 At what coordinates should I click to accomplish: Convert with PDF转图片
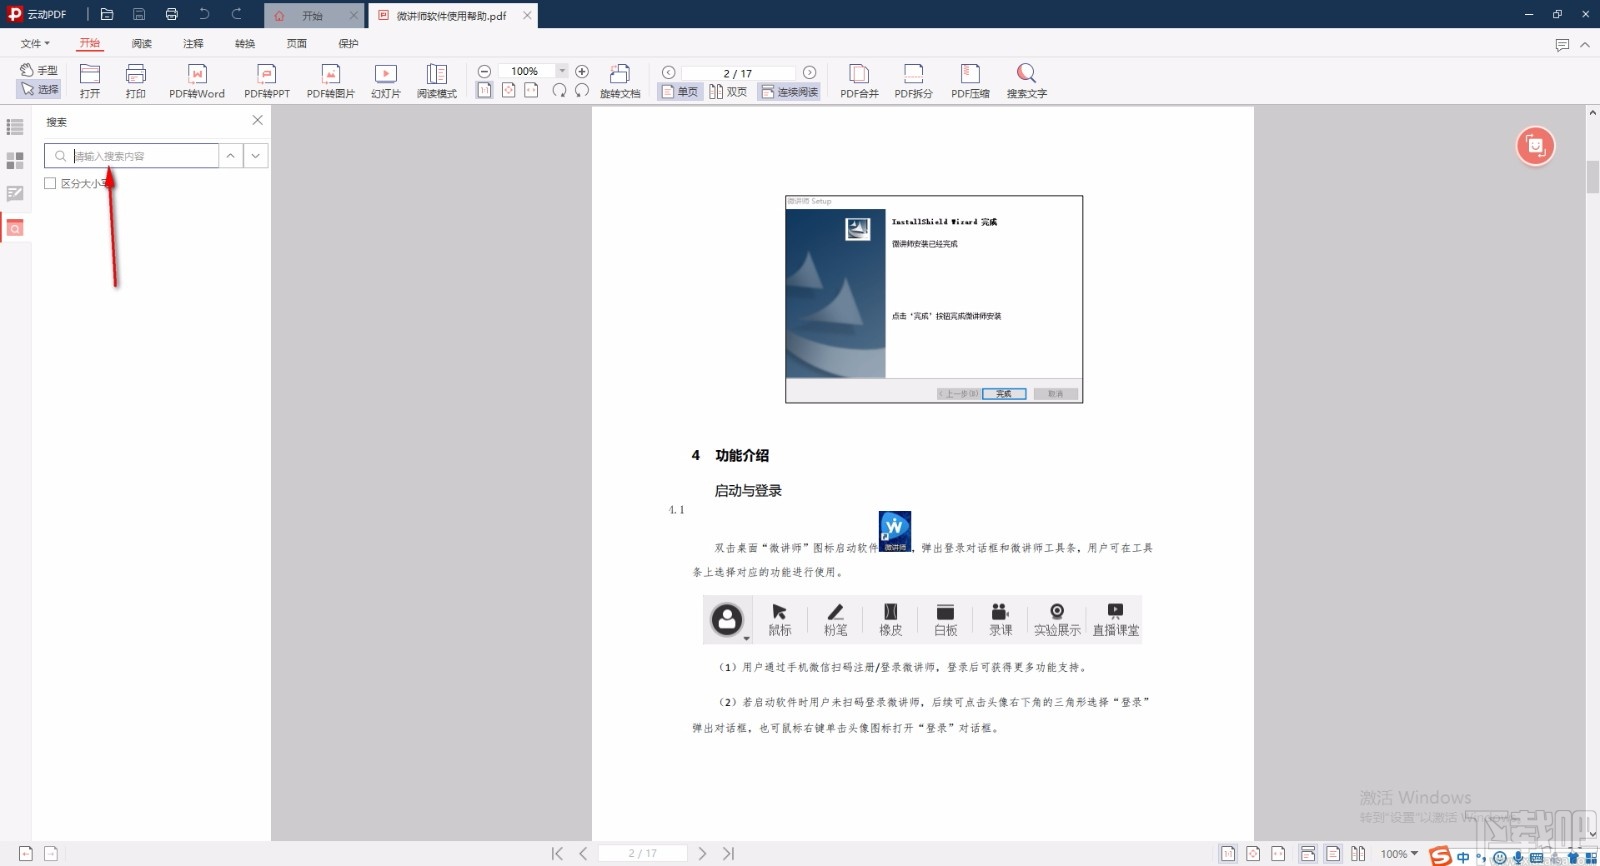pos(331,80)
